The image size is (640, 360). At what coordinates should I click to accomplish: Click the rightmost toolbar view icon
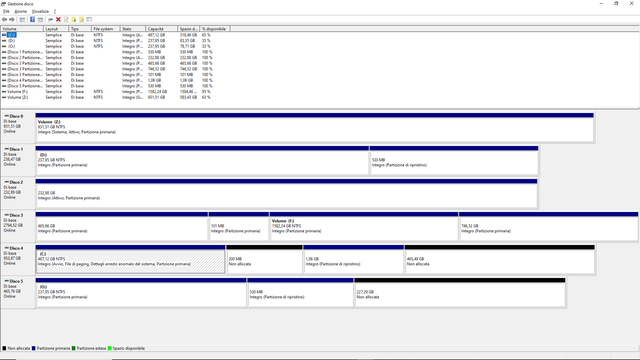89,19
